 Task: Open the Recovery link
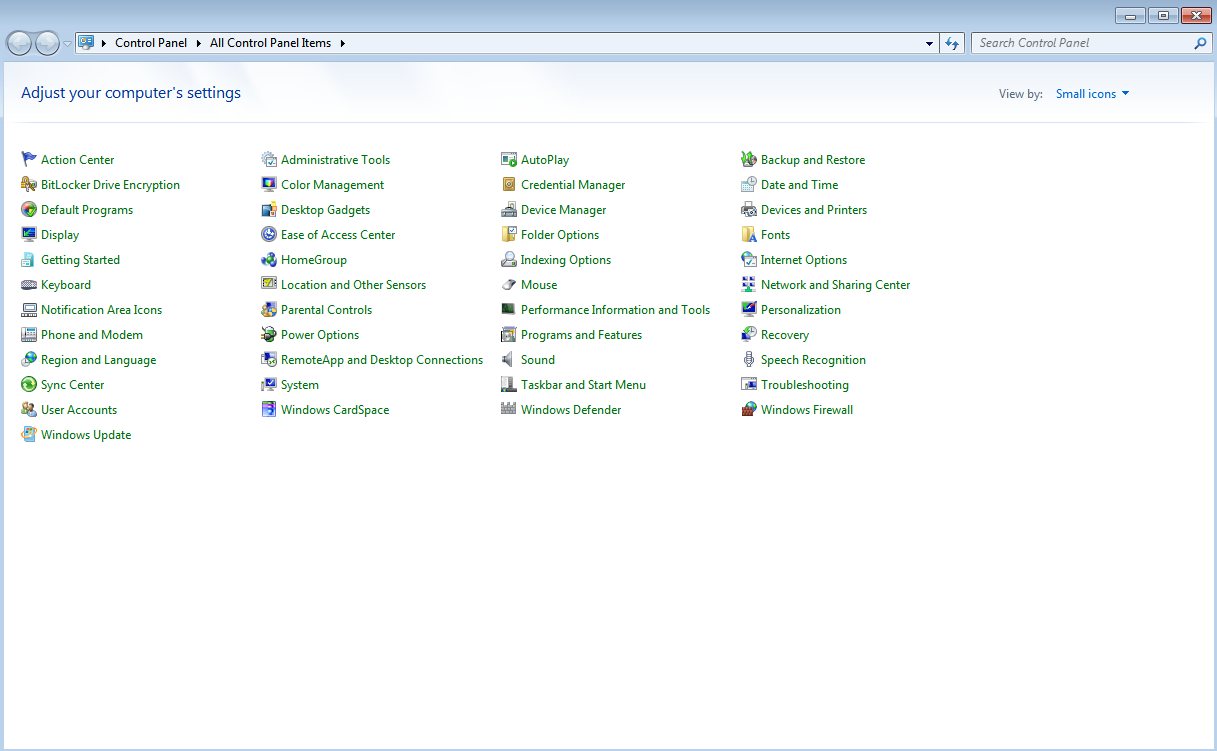785,334
